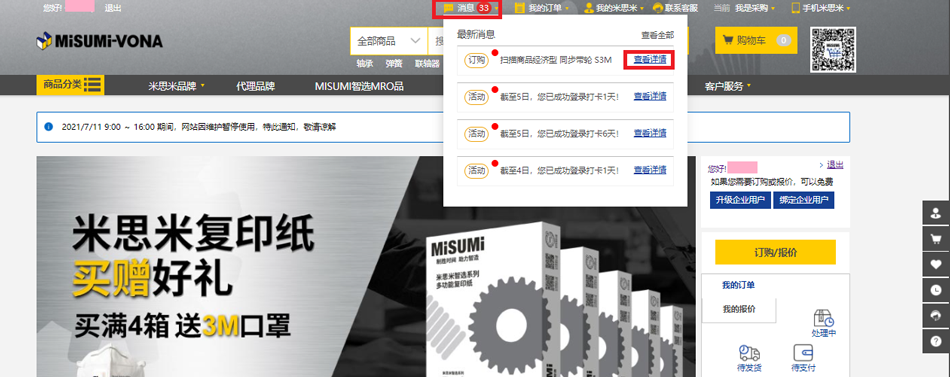This screenshot has width=950, height=377.
Task: Click the 33 unread messages badge
Action: point(483,8)
